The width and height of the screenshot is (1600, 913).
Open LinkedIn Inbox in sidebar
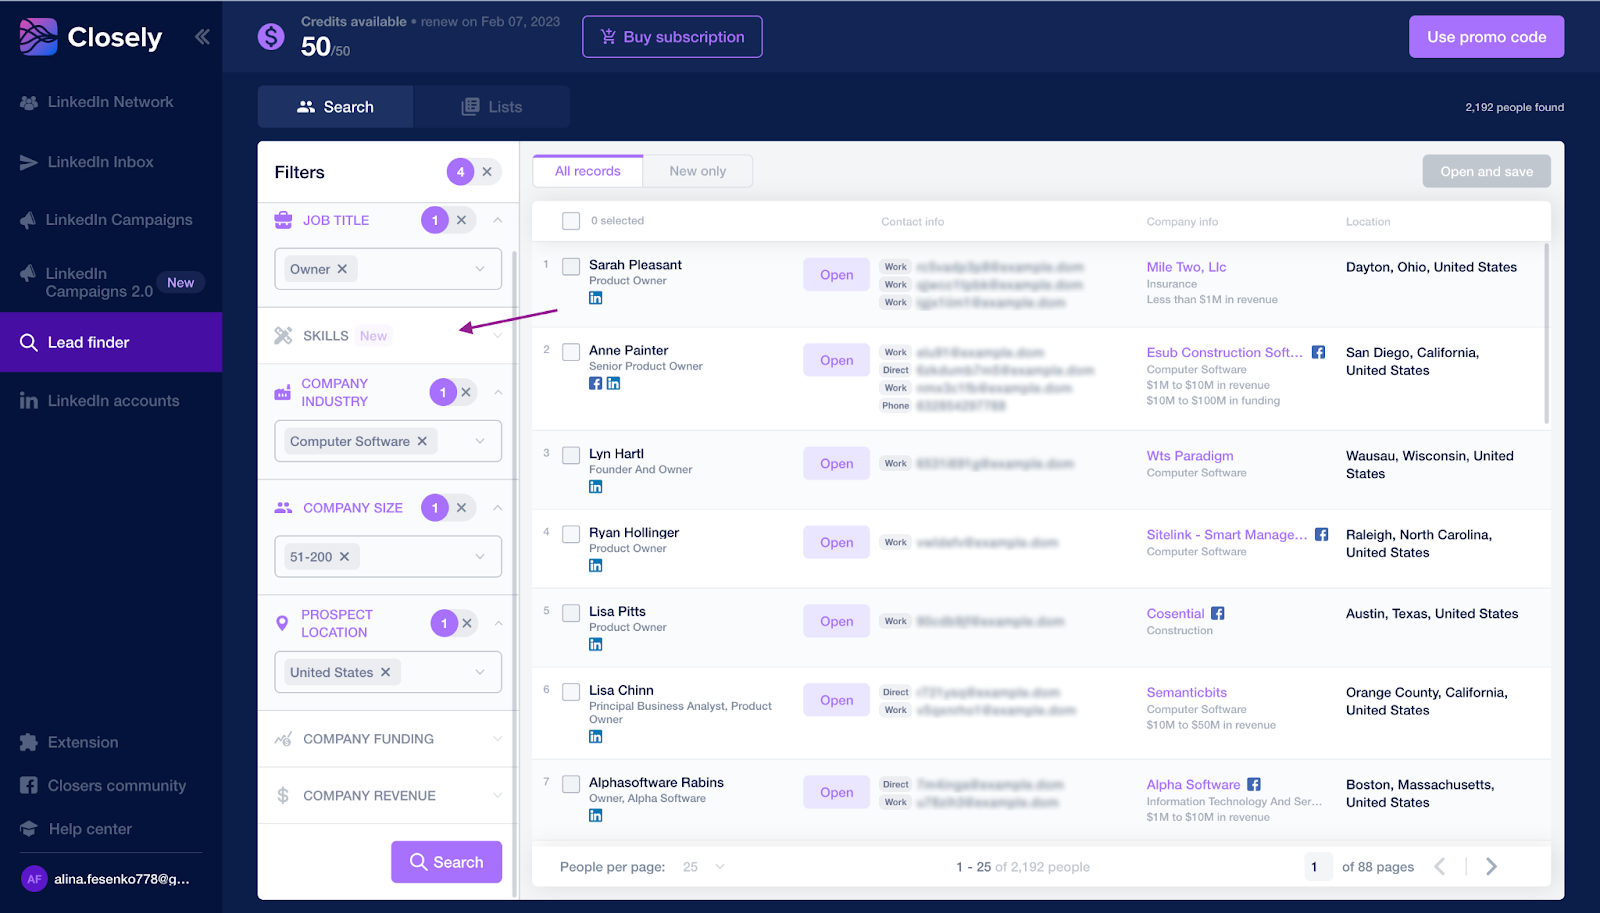tap(87, 162)
